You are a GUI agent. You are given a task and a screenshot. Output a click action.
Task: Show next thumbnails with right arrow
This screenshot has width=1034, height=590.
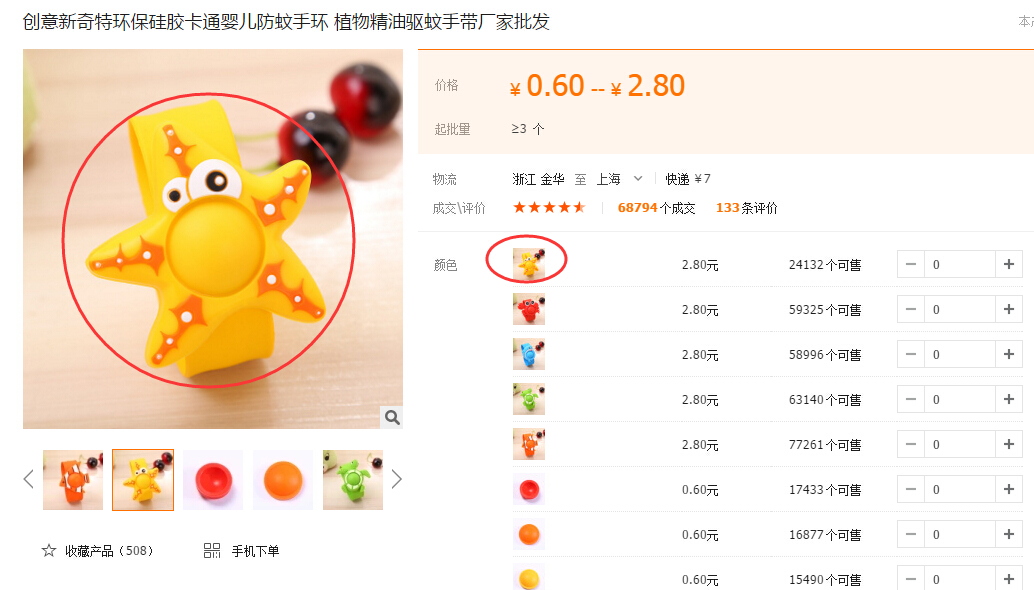pos(396,479)
